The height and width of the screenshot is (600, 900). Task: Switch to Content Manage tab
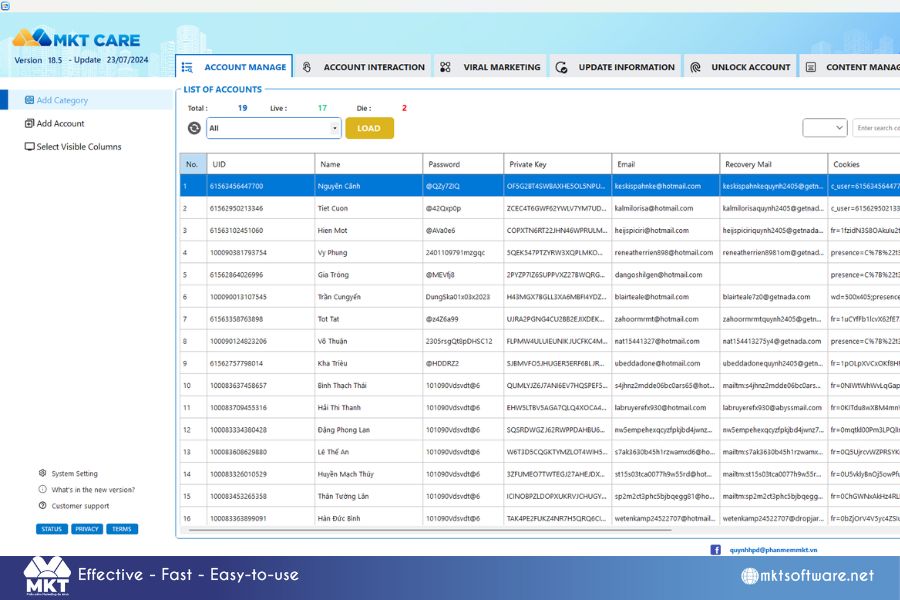[x=850, y=67]
